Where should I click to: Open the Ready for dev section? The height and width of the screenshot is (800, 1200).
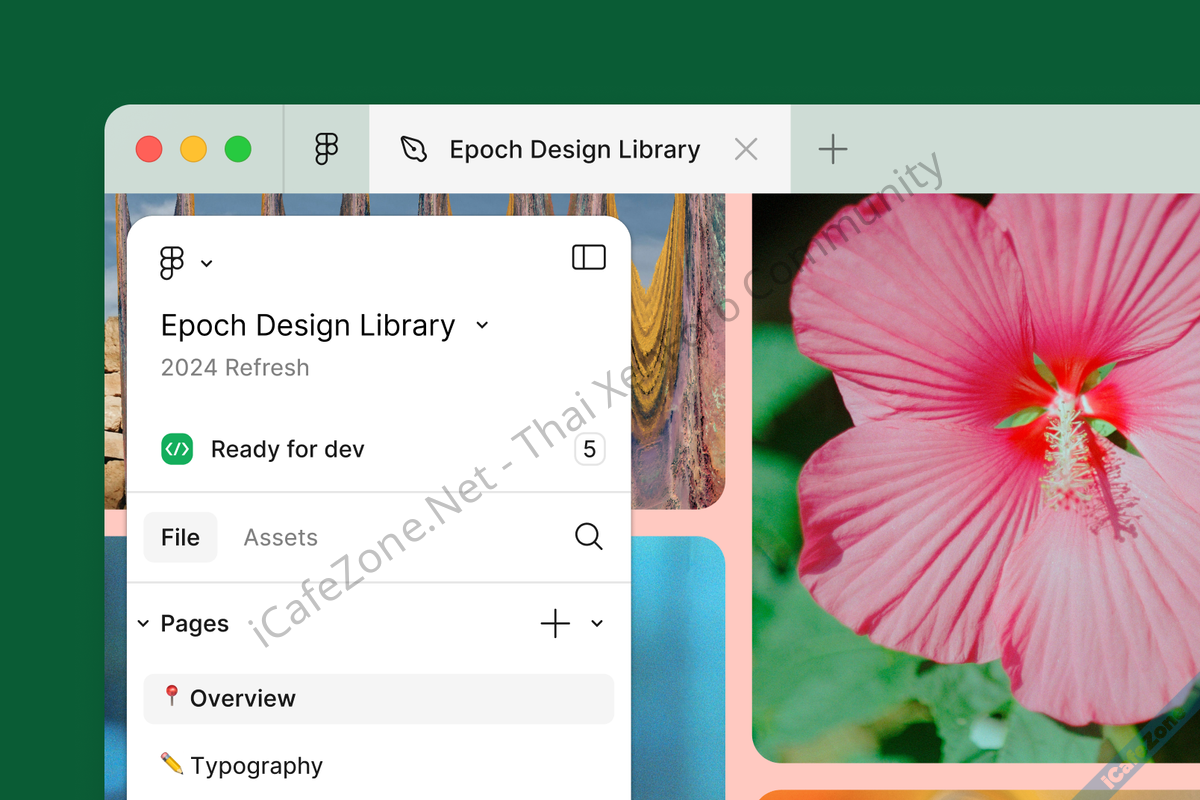380,449
